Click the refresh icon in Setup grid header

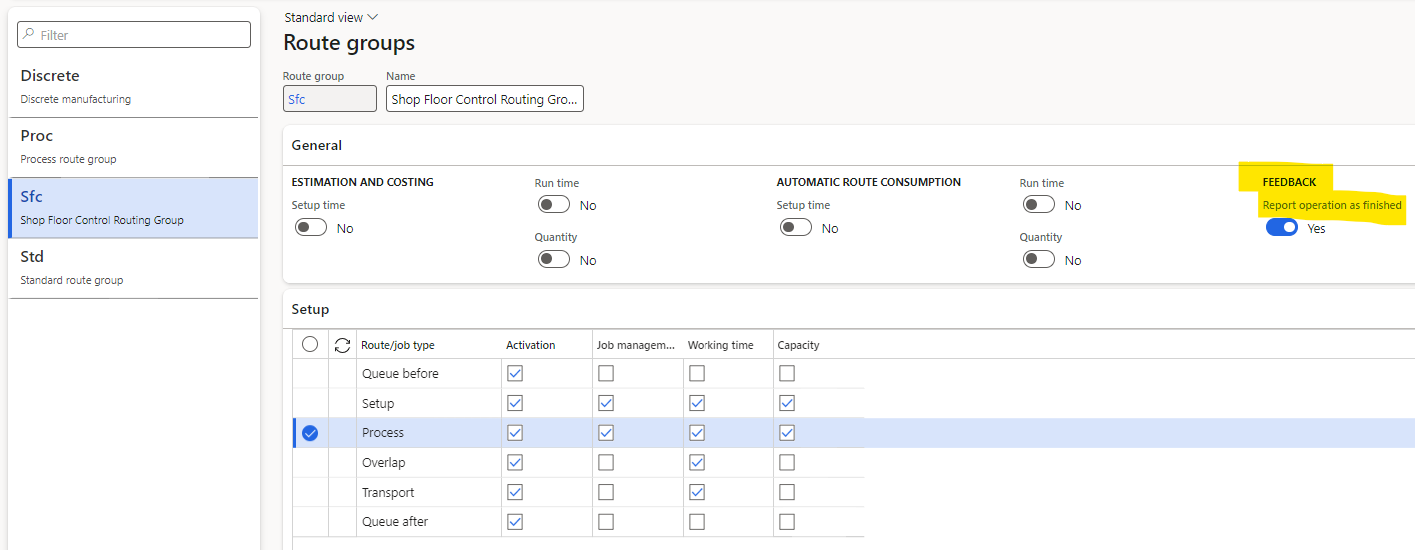click(342, 345)
